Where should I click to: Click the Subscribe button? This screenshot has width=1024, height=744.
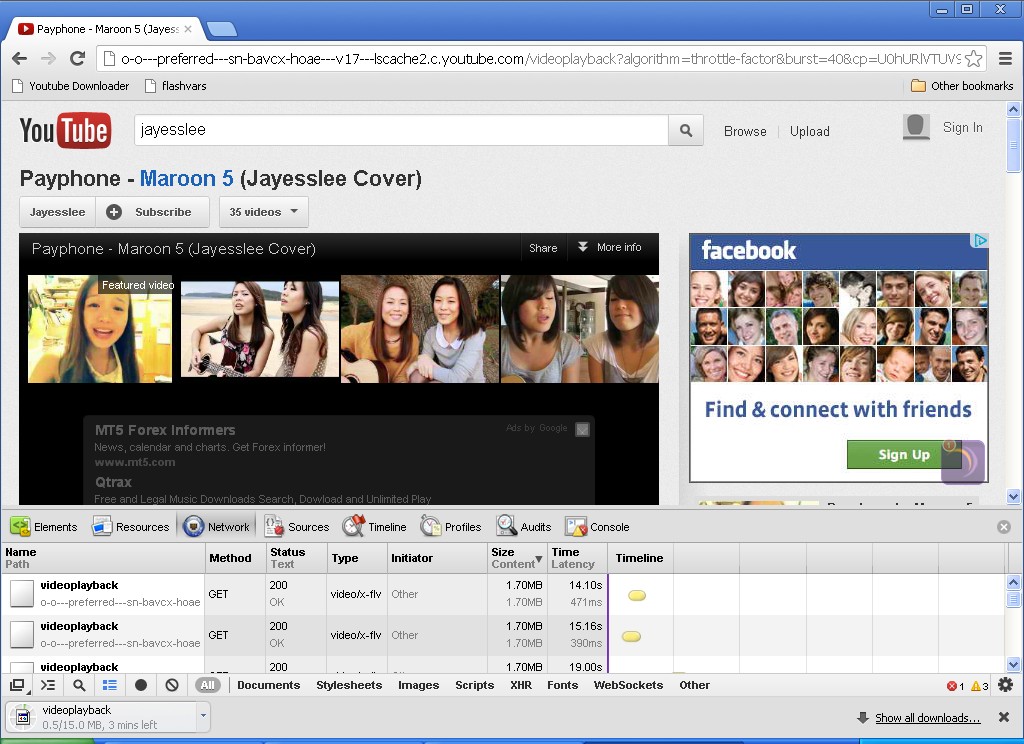coord(153,212)
